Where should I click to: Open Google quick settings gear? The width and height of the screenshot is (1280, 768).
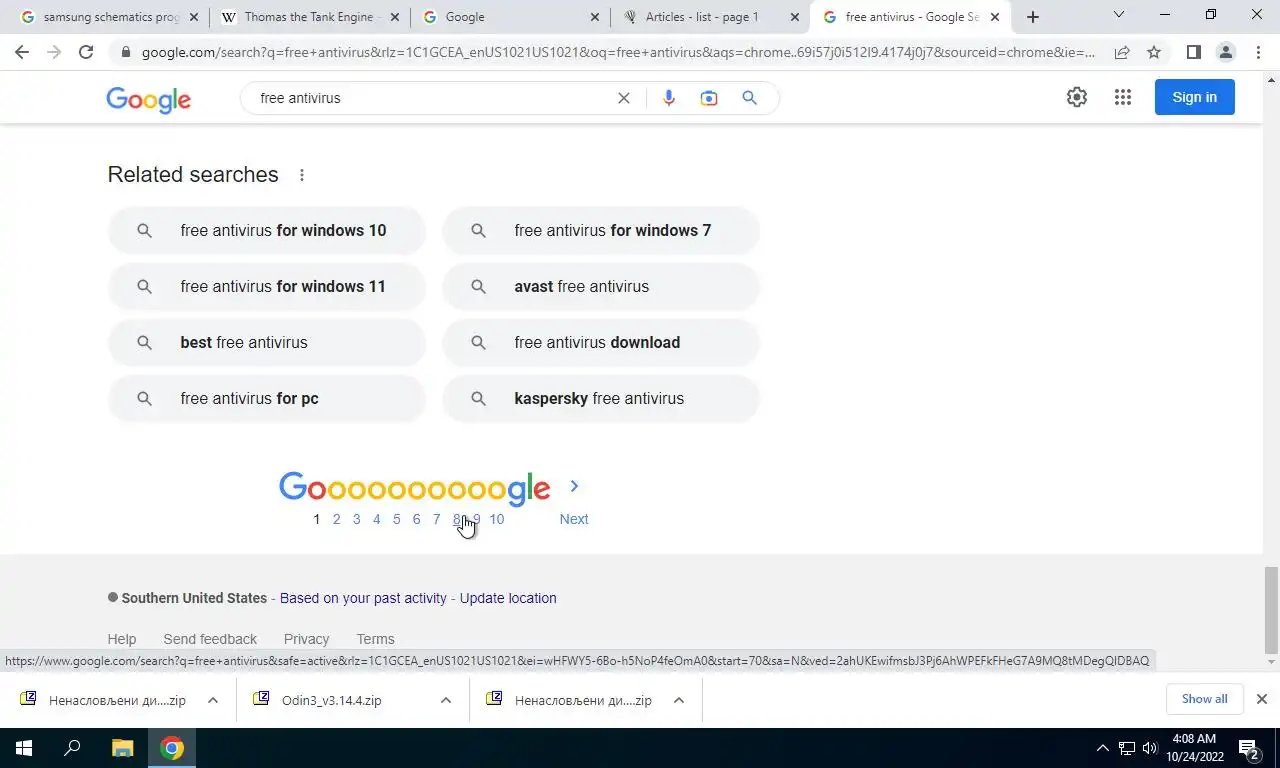pyautogui.click(x=1077, y=97)
